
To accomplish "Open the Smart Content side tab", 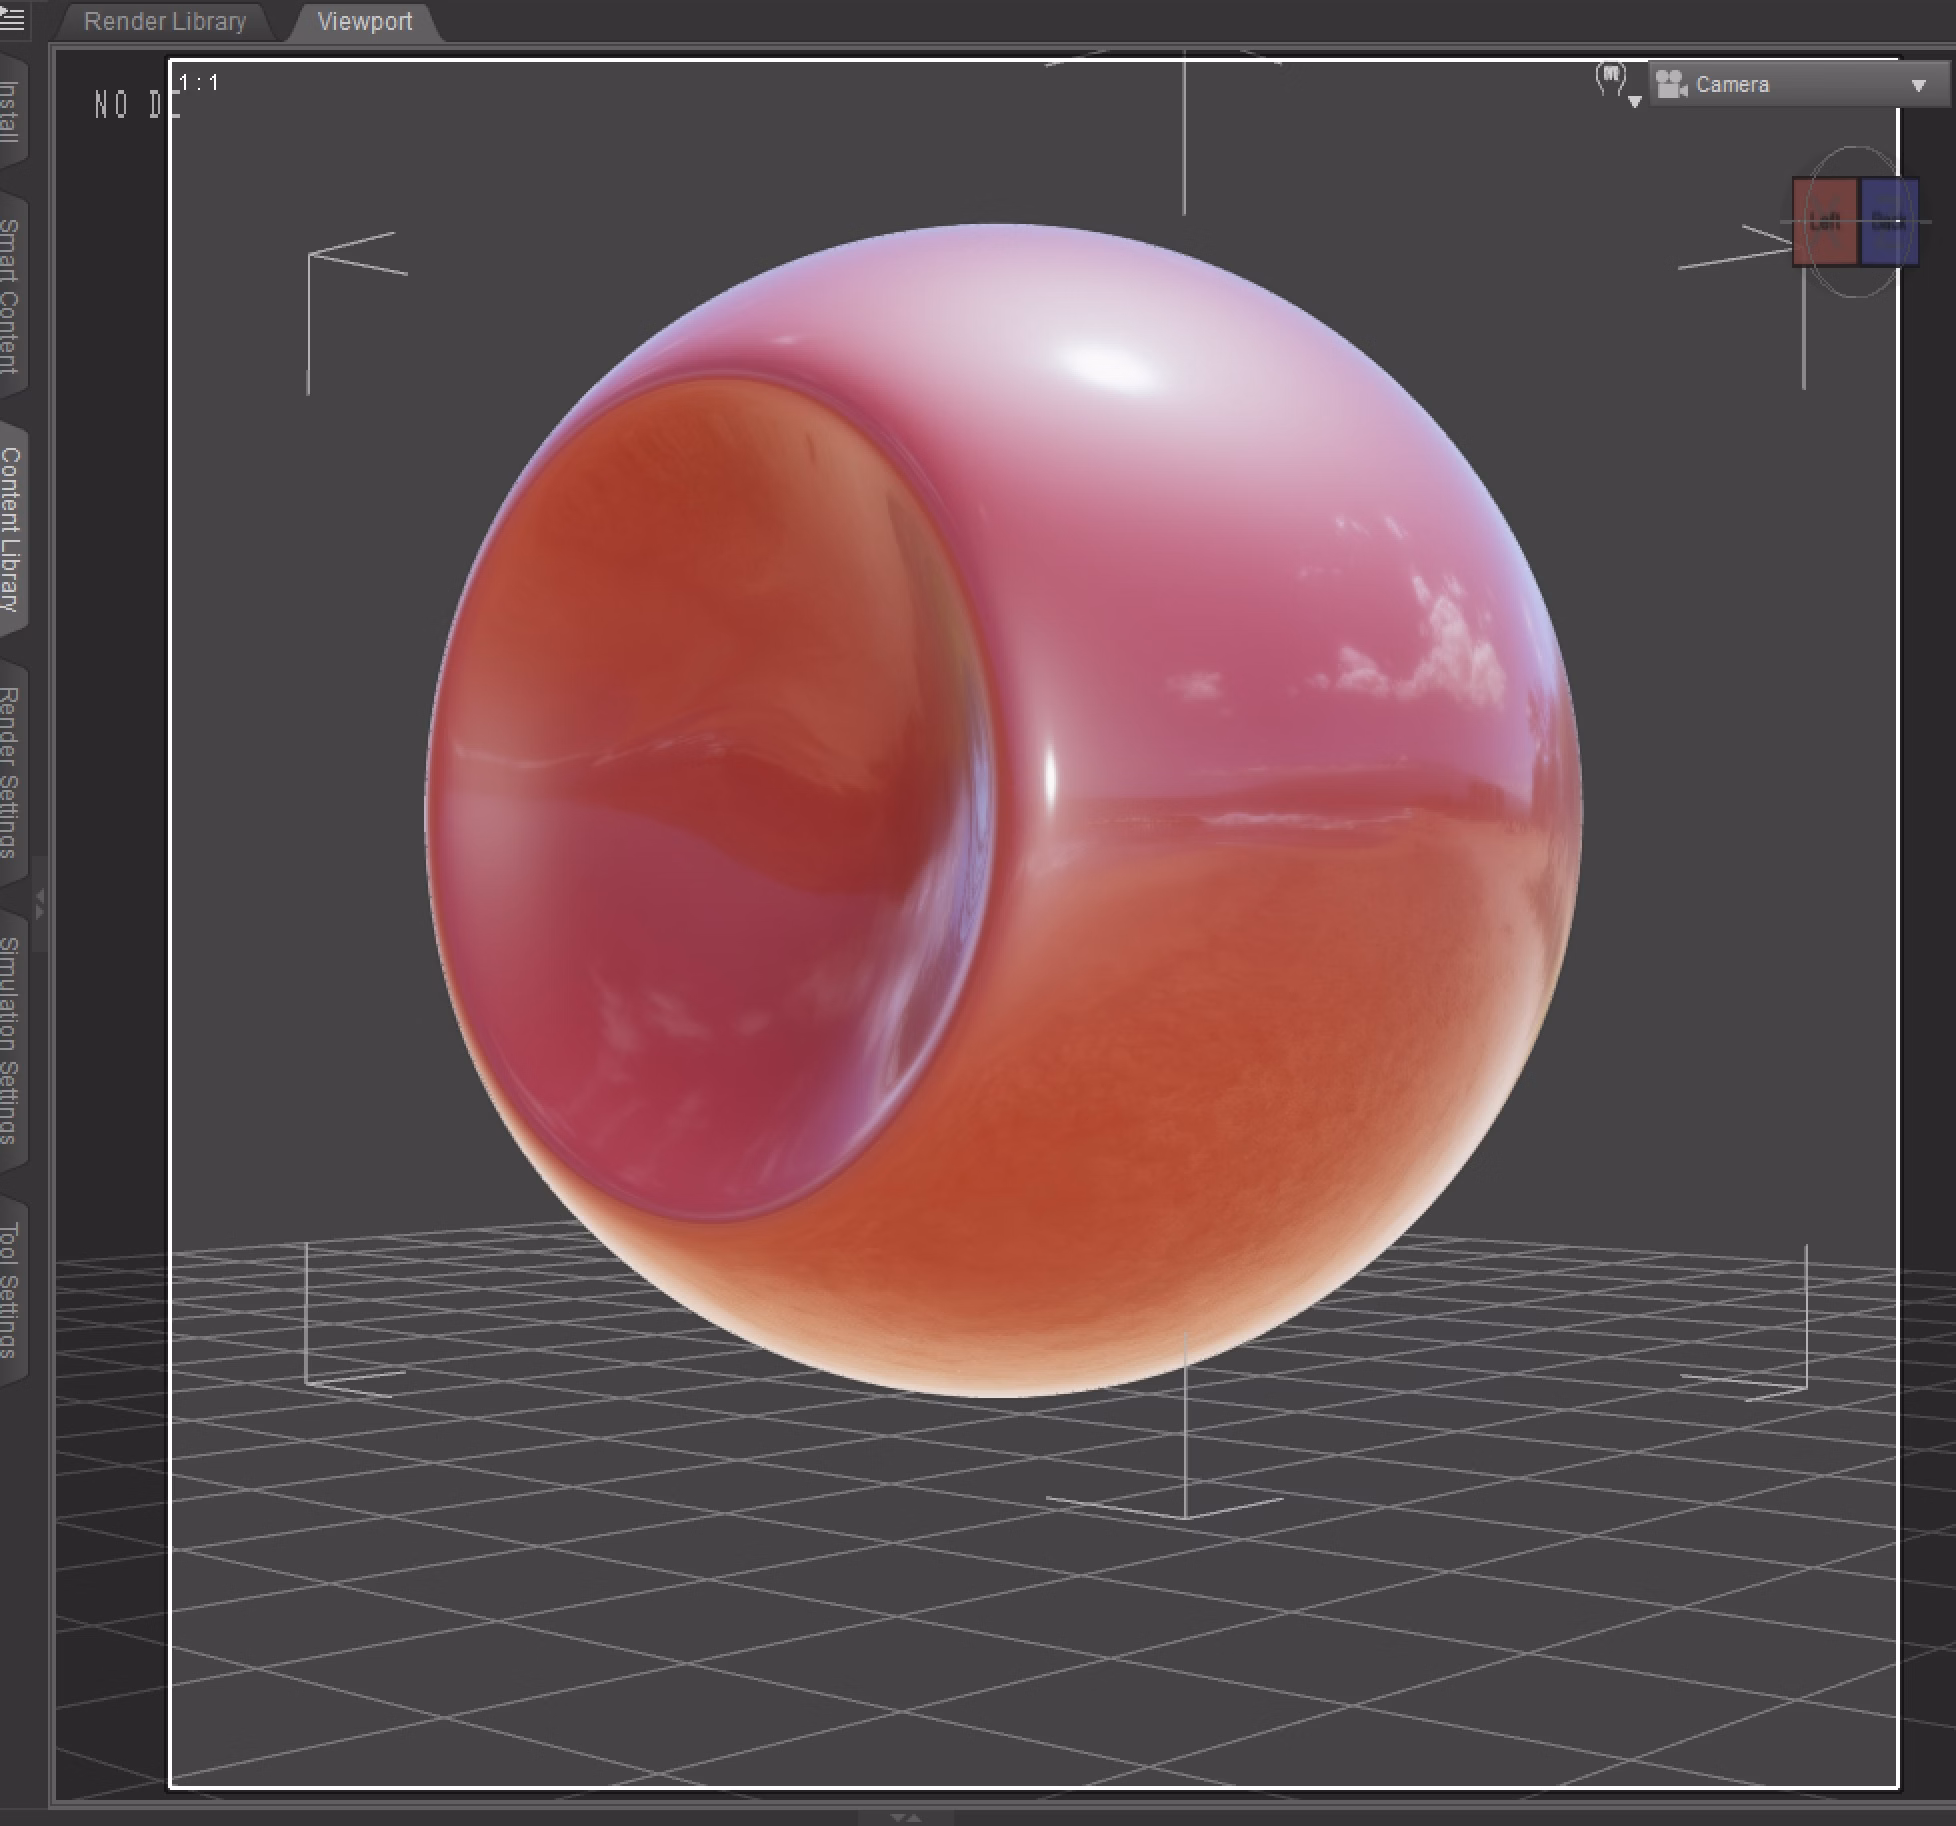I will [x=10, y=296].
